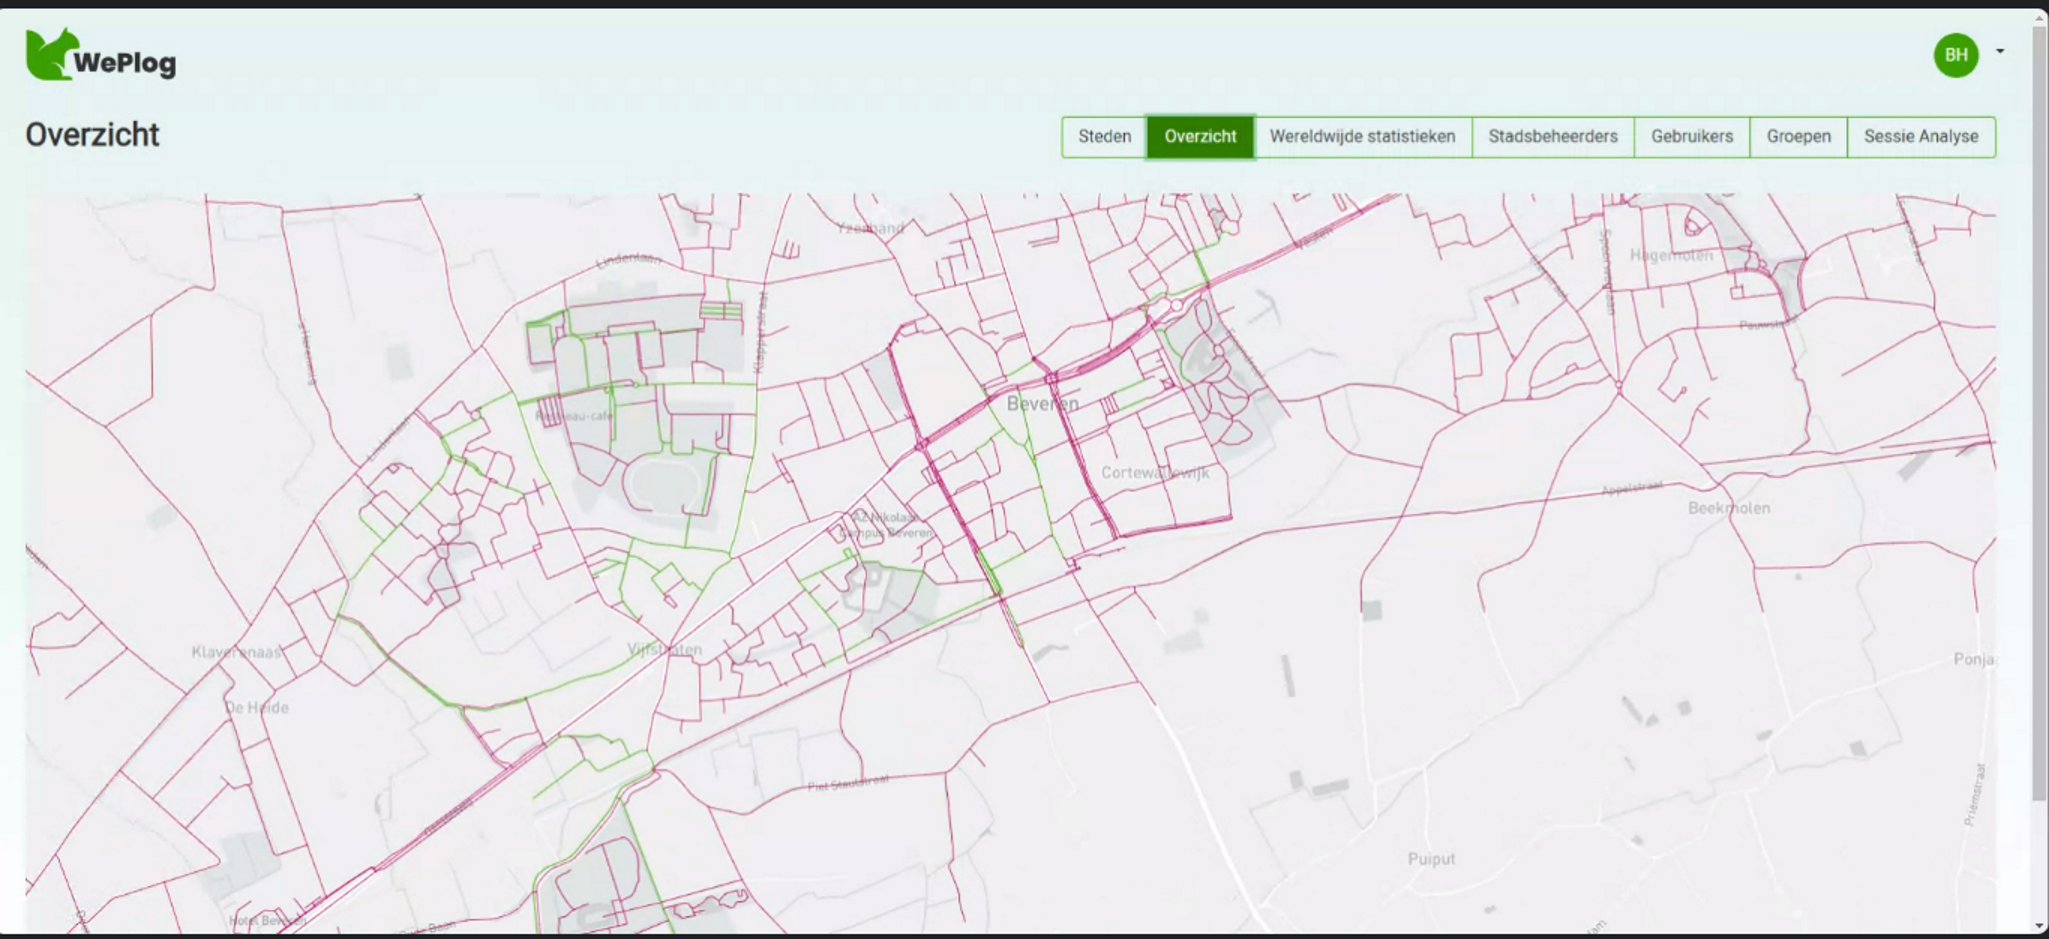Click the Appelstraat street label
2049x939 pixels.
point(1631,488)
